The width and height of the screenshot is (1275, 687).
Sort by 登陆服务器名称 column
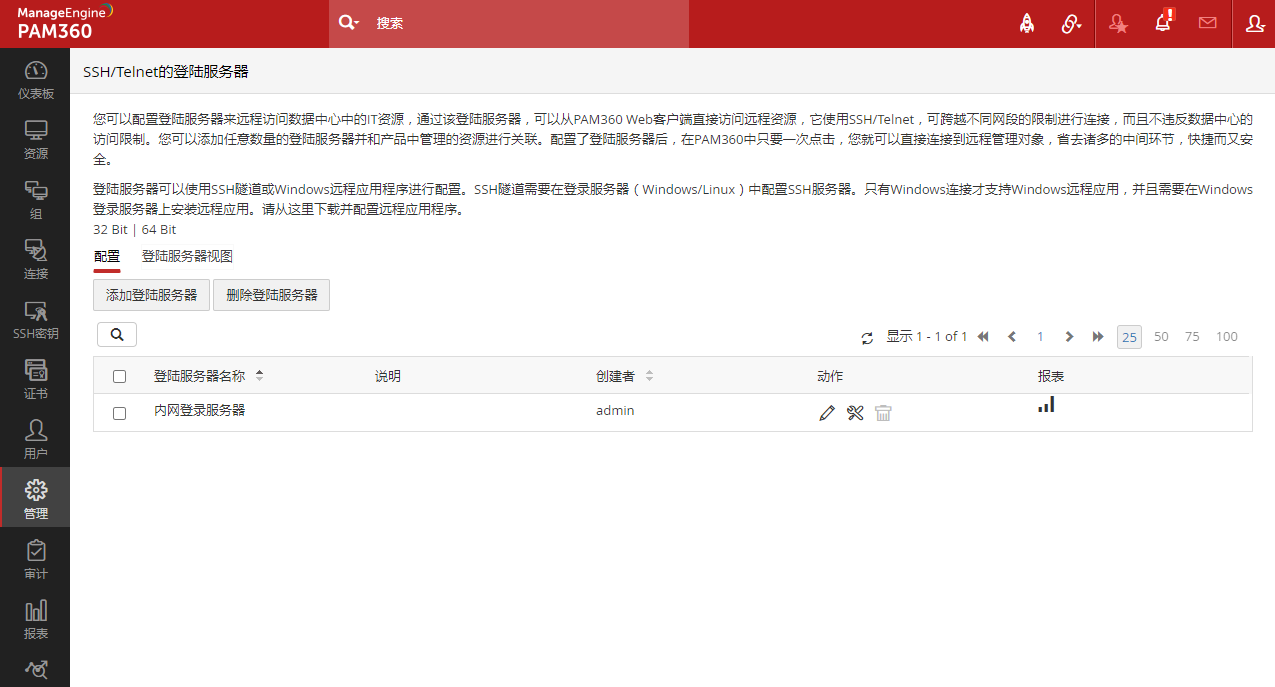208,376
